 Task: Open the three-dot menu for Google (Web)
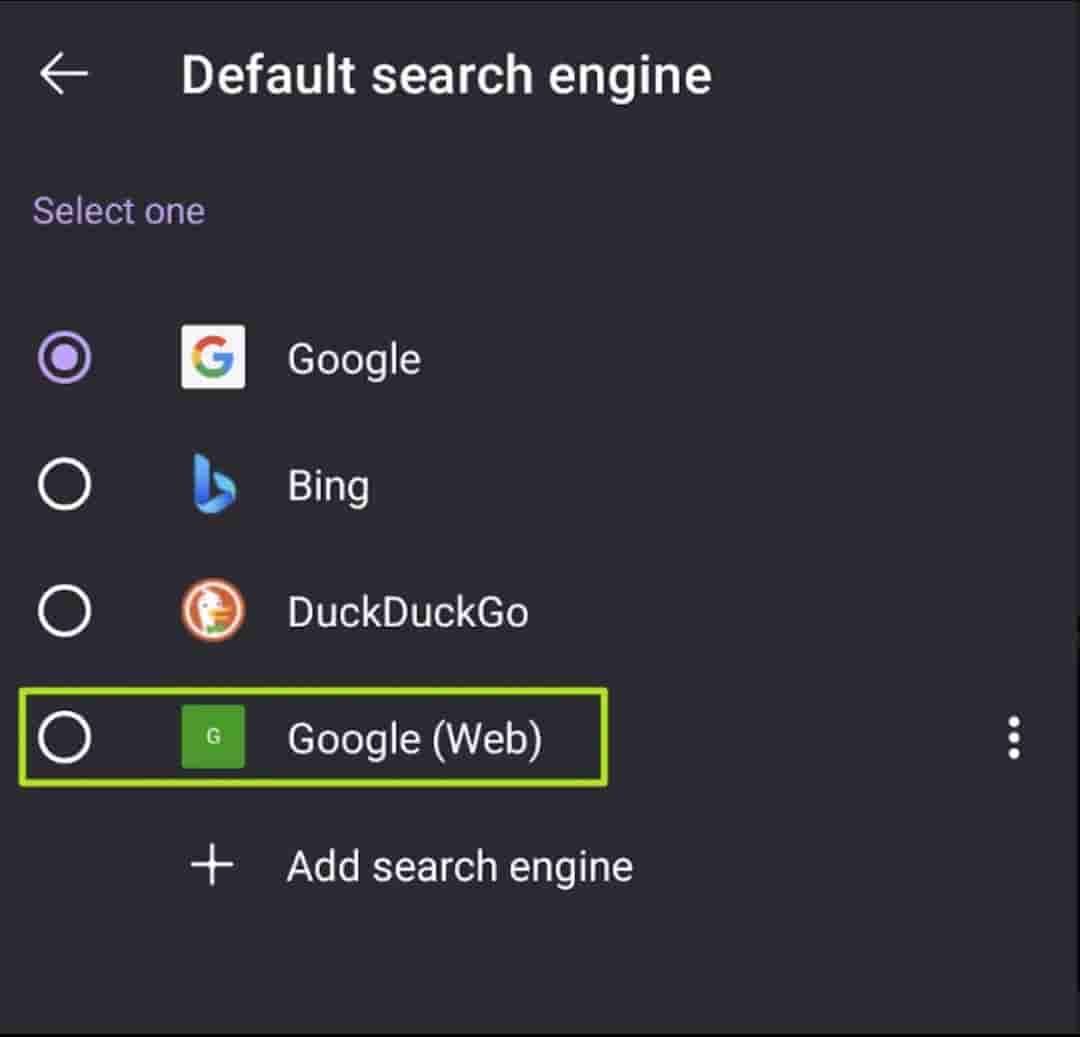pyautogui.click(x=1014, y=738)
